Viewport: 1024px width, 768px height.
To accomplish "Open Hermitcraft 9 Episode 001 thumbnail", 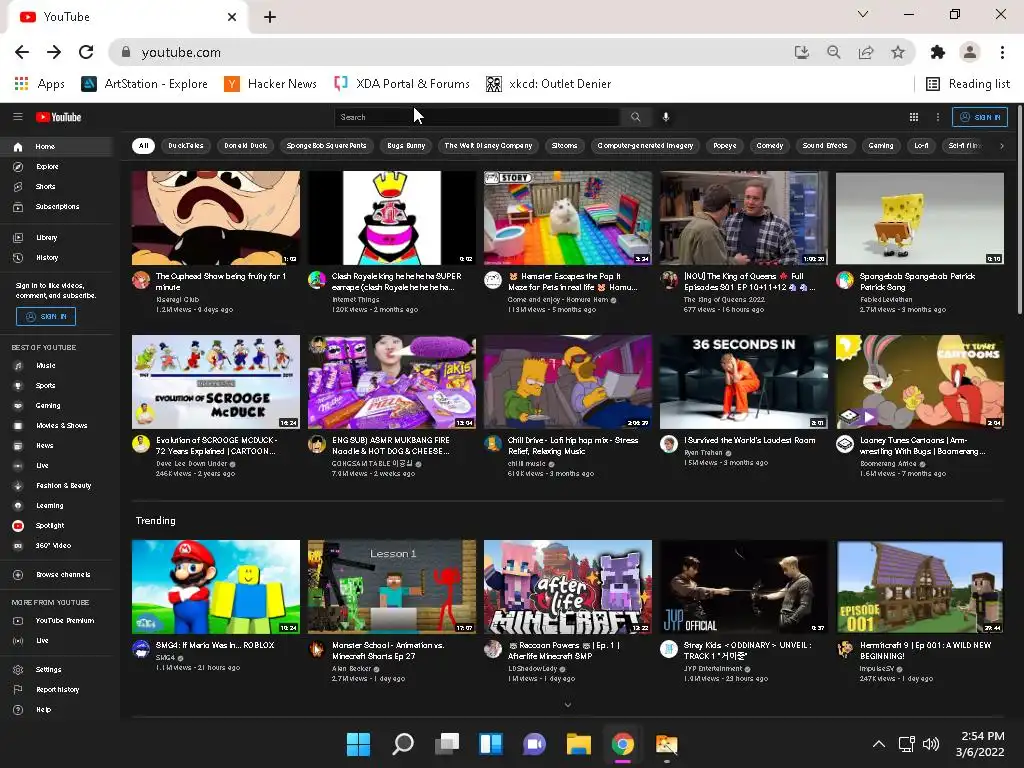I will coord(920,586).
